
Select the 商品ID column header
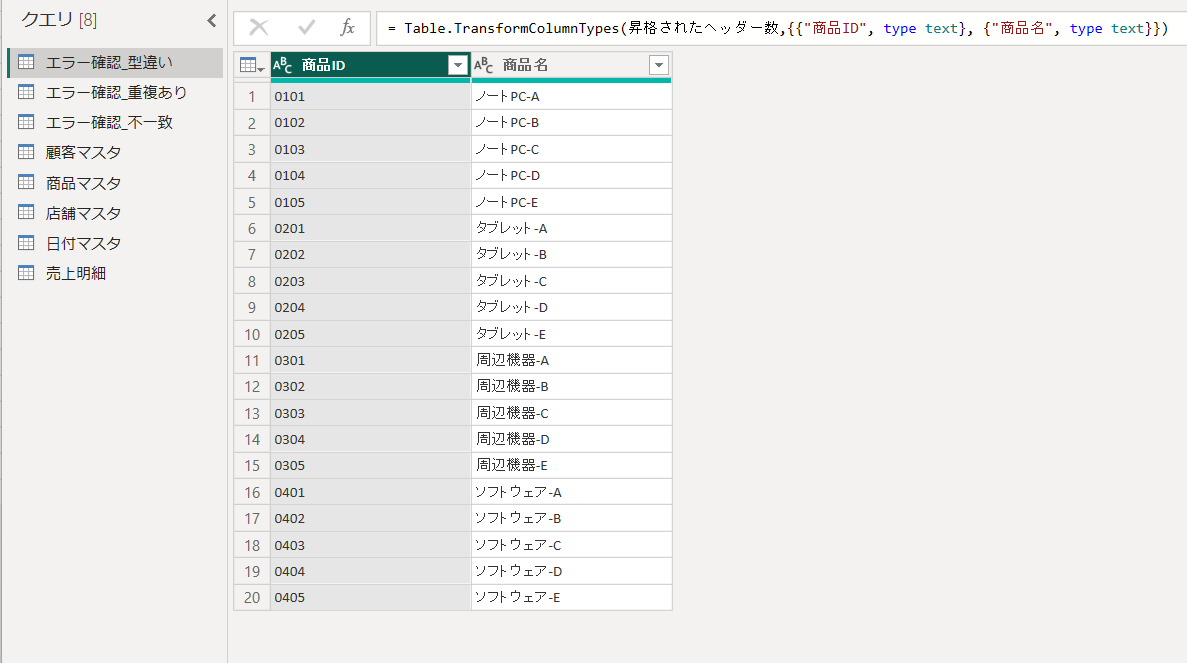click(370, 66)
